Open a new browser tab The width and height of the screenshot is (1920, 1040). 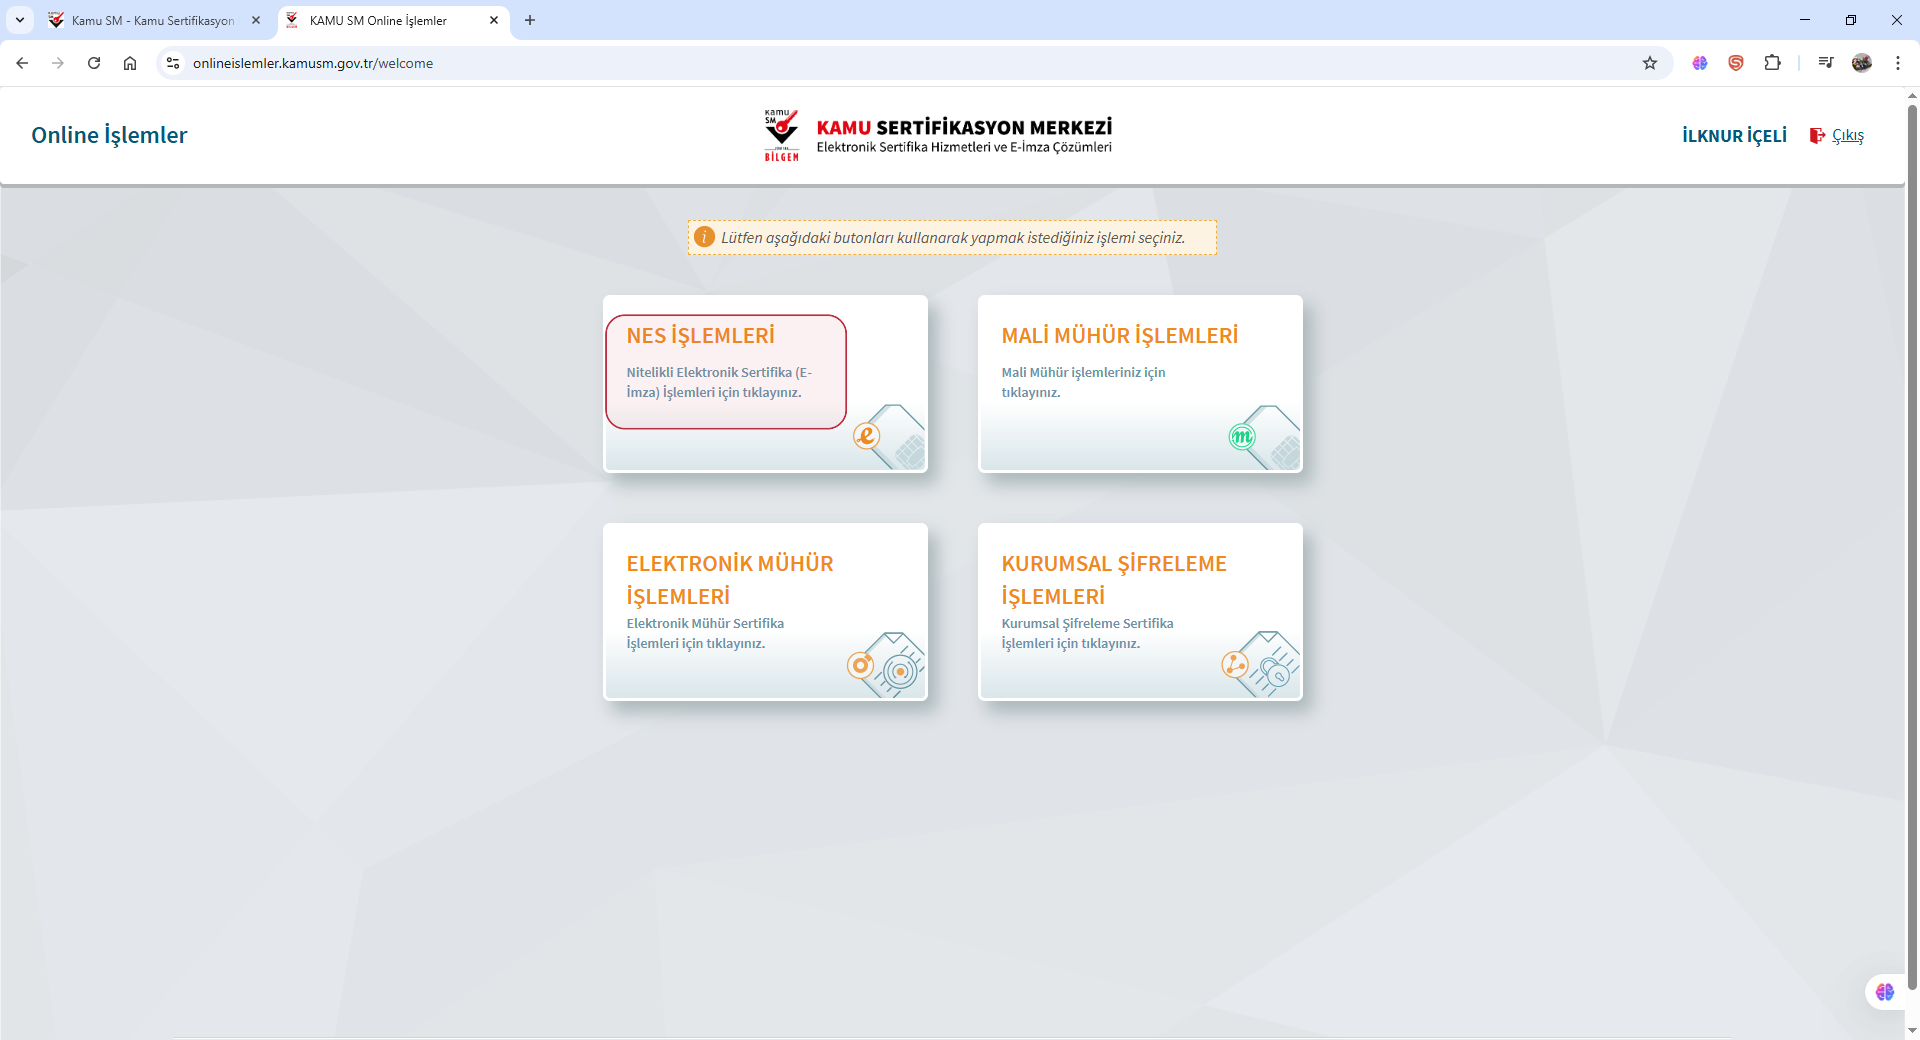click(x=530, y=20)
